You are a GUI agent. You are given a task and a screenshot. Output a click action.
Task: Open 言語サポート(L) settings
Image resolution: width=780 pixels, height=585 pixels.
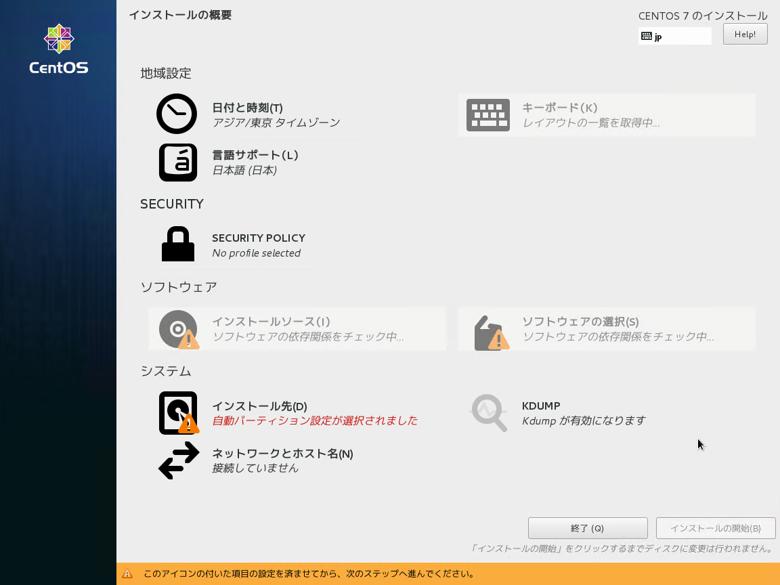(x=255, y=155)
